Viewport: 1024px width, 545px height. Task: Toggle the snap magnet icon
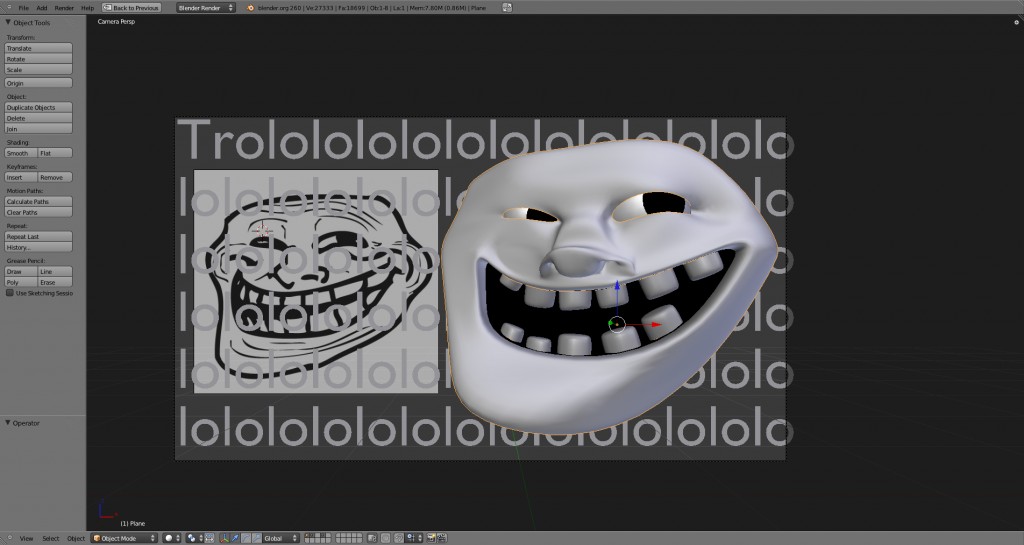pyautogui.click(x=398, y=538)
